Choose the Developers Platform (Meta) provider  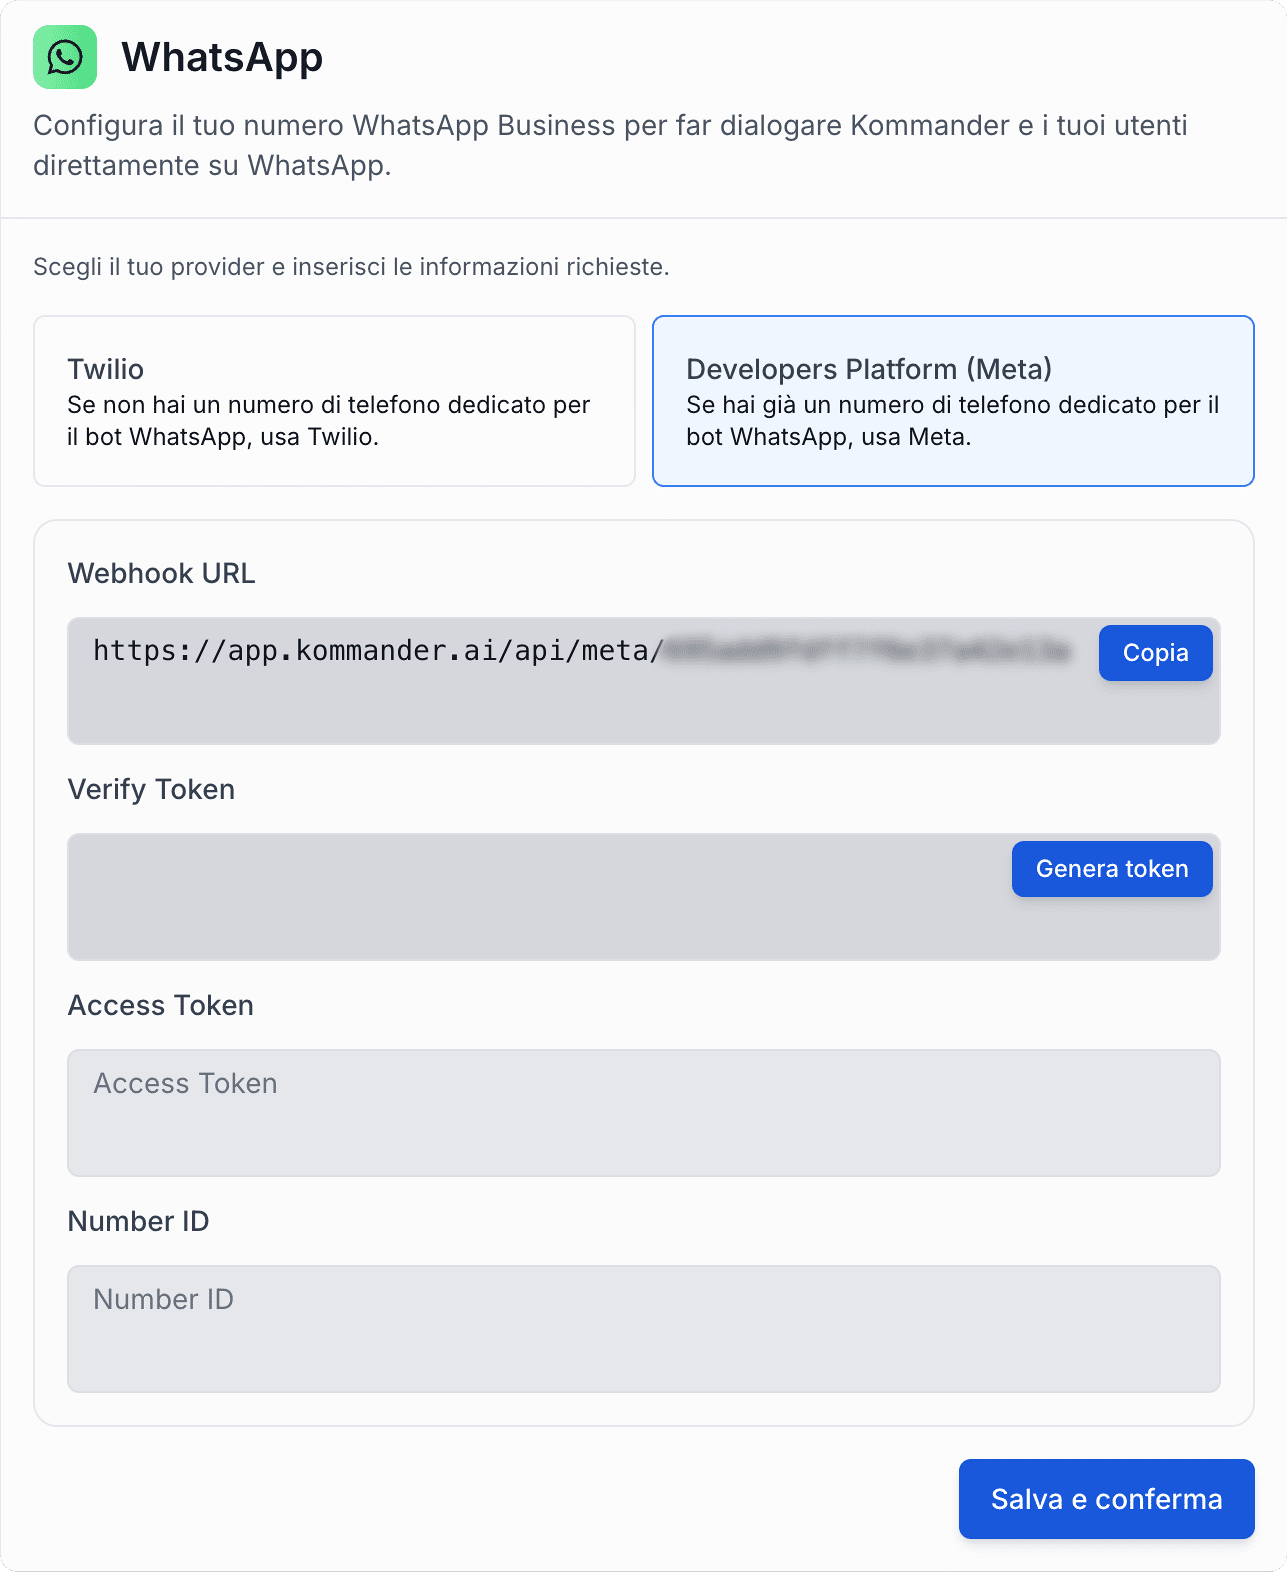(953, 401)
